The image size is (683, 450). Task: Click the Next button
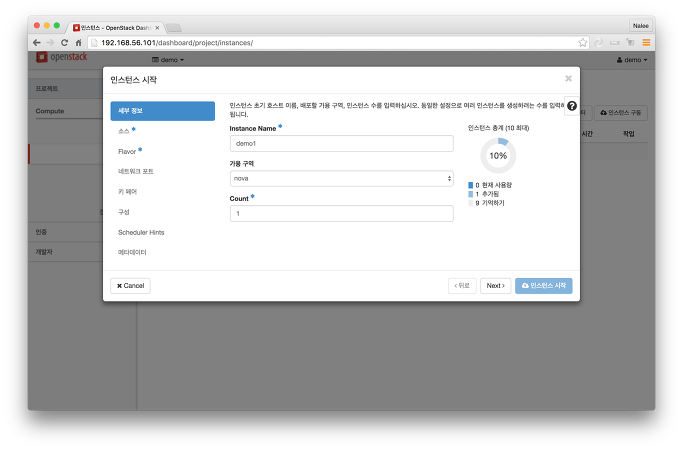(x=496, y=286)
